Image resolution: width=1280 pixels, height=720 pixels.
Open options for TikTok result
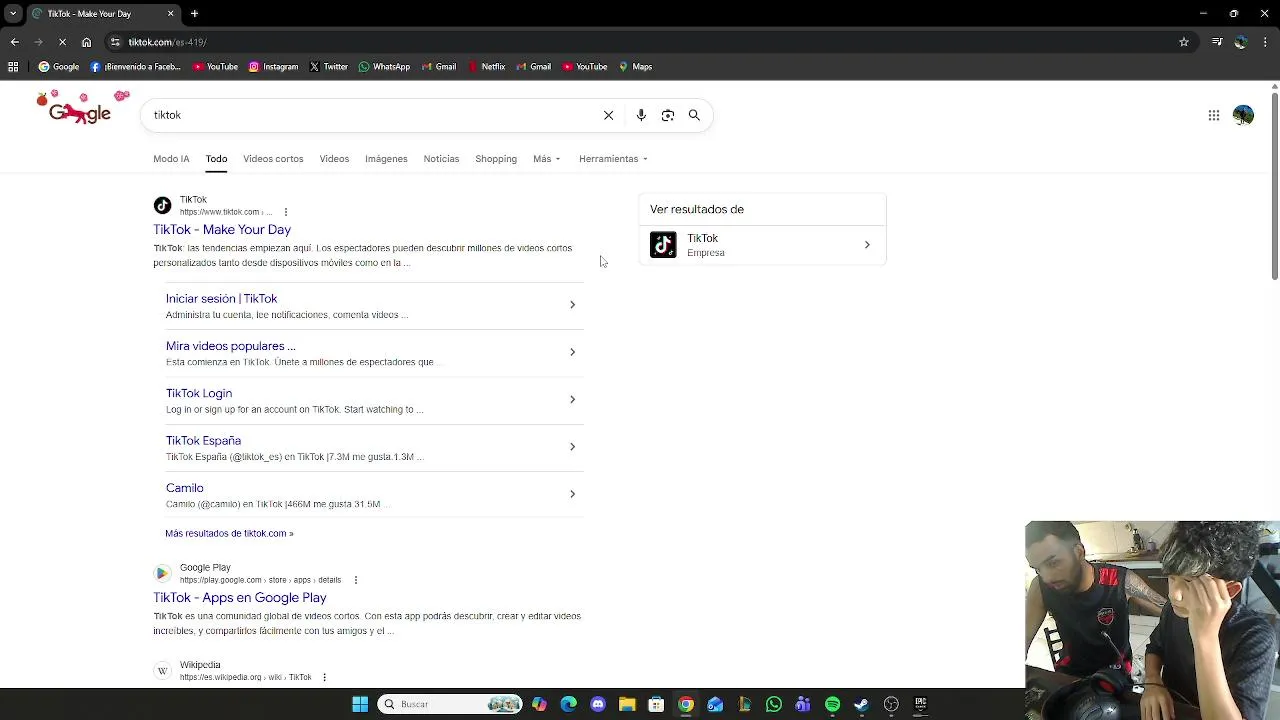pos(286,212)
